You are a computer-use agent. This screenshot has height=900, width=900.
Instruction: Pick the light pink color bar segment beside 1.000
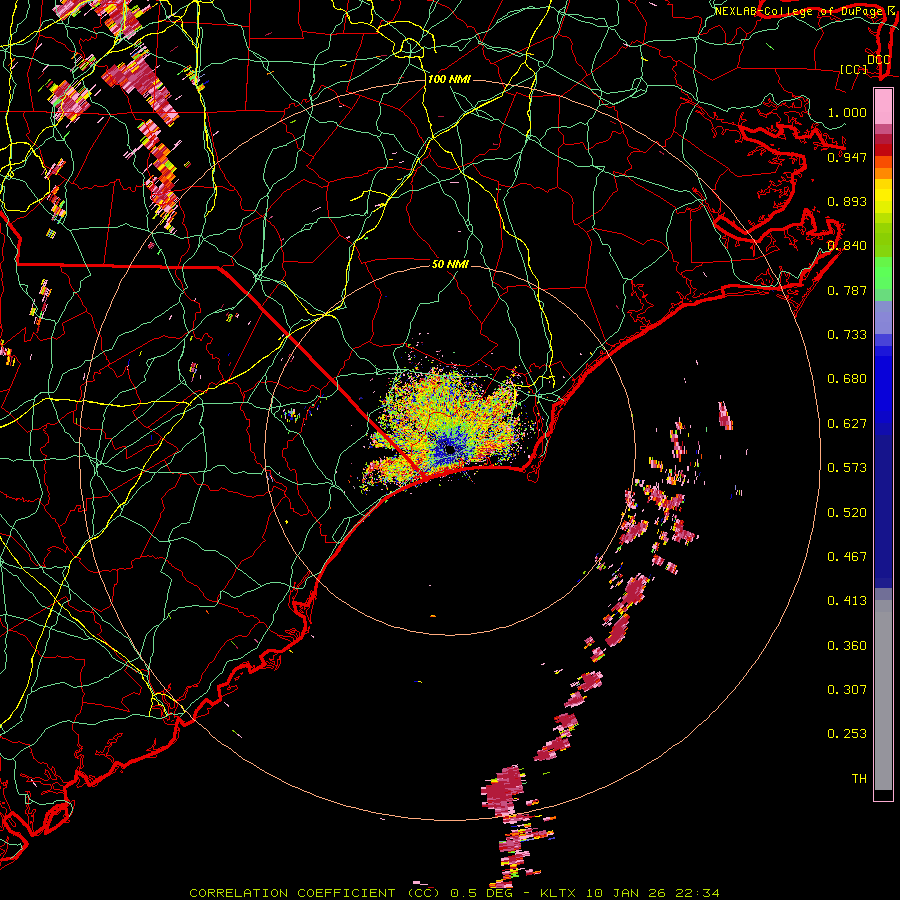[x=883, y=107]
